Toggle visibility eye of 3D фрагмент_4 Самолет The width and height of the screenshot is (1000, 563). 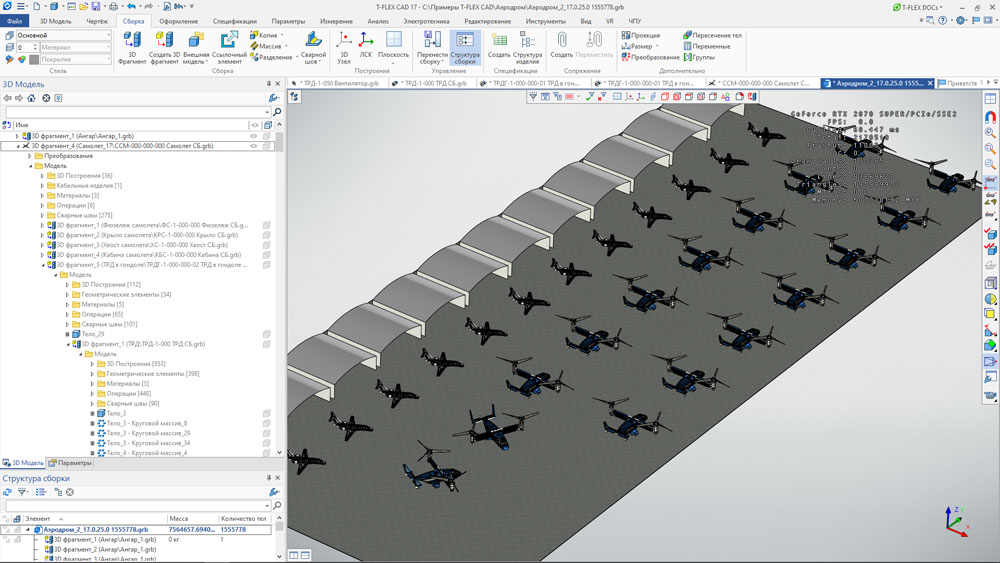pos(254,146)
